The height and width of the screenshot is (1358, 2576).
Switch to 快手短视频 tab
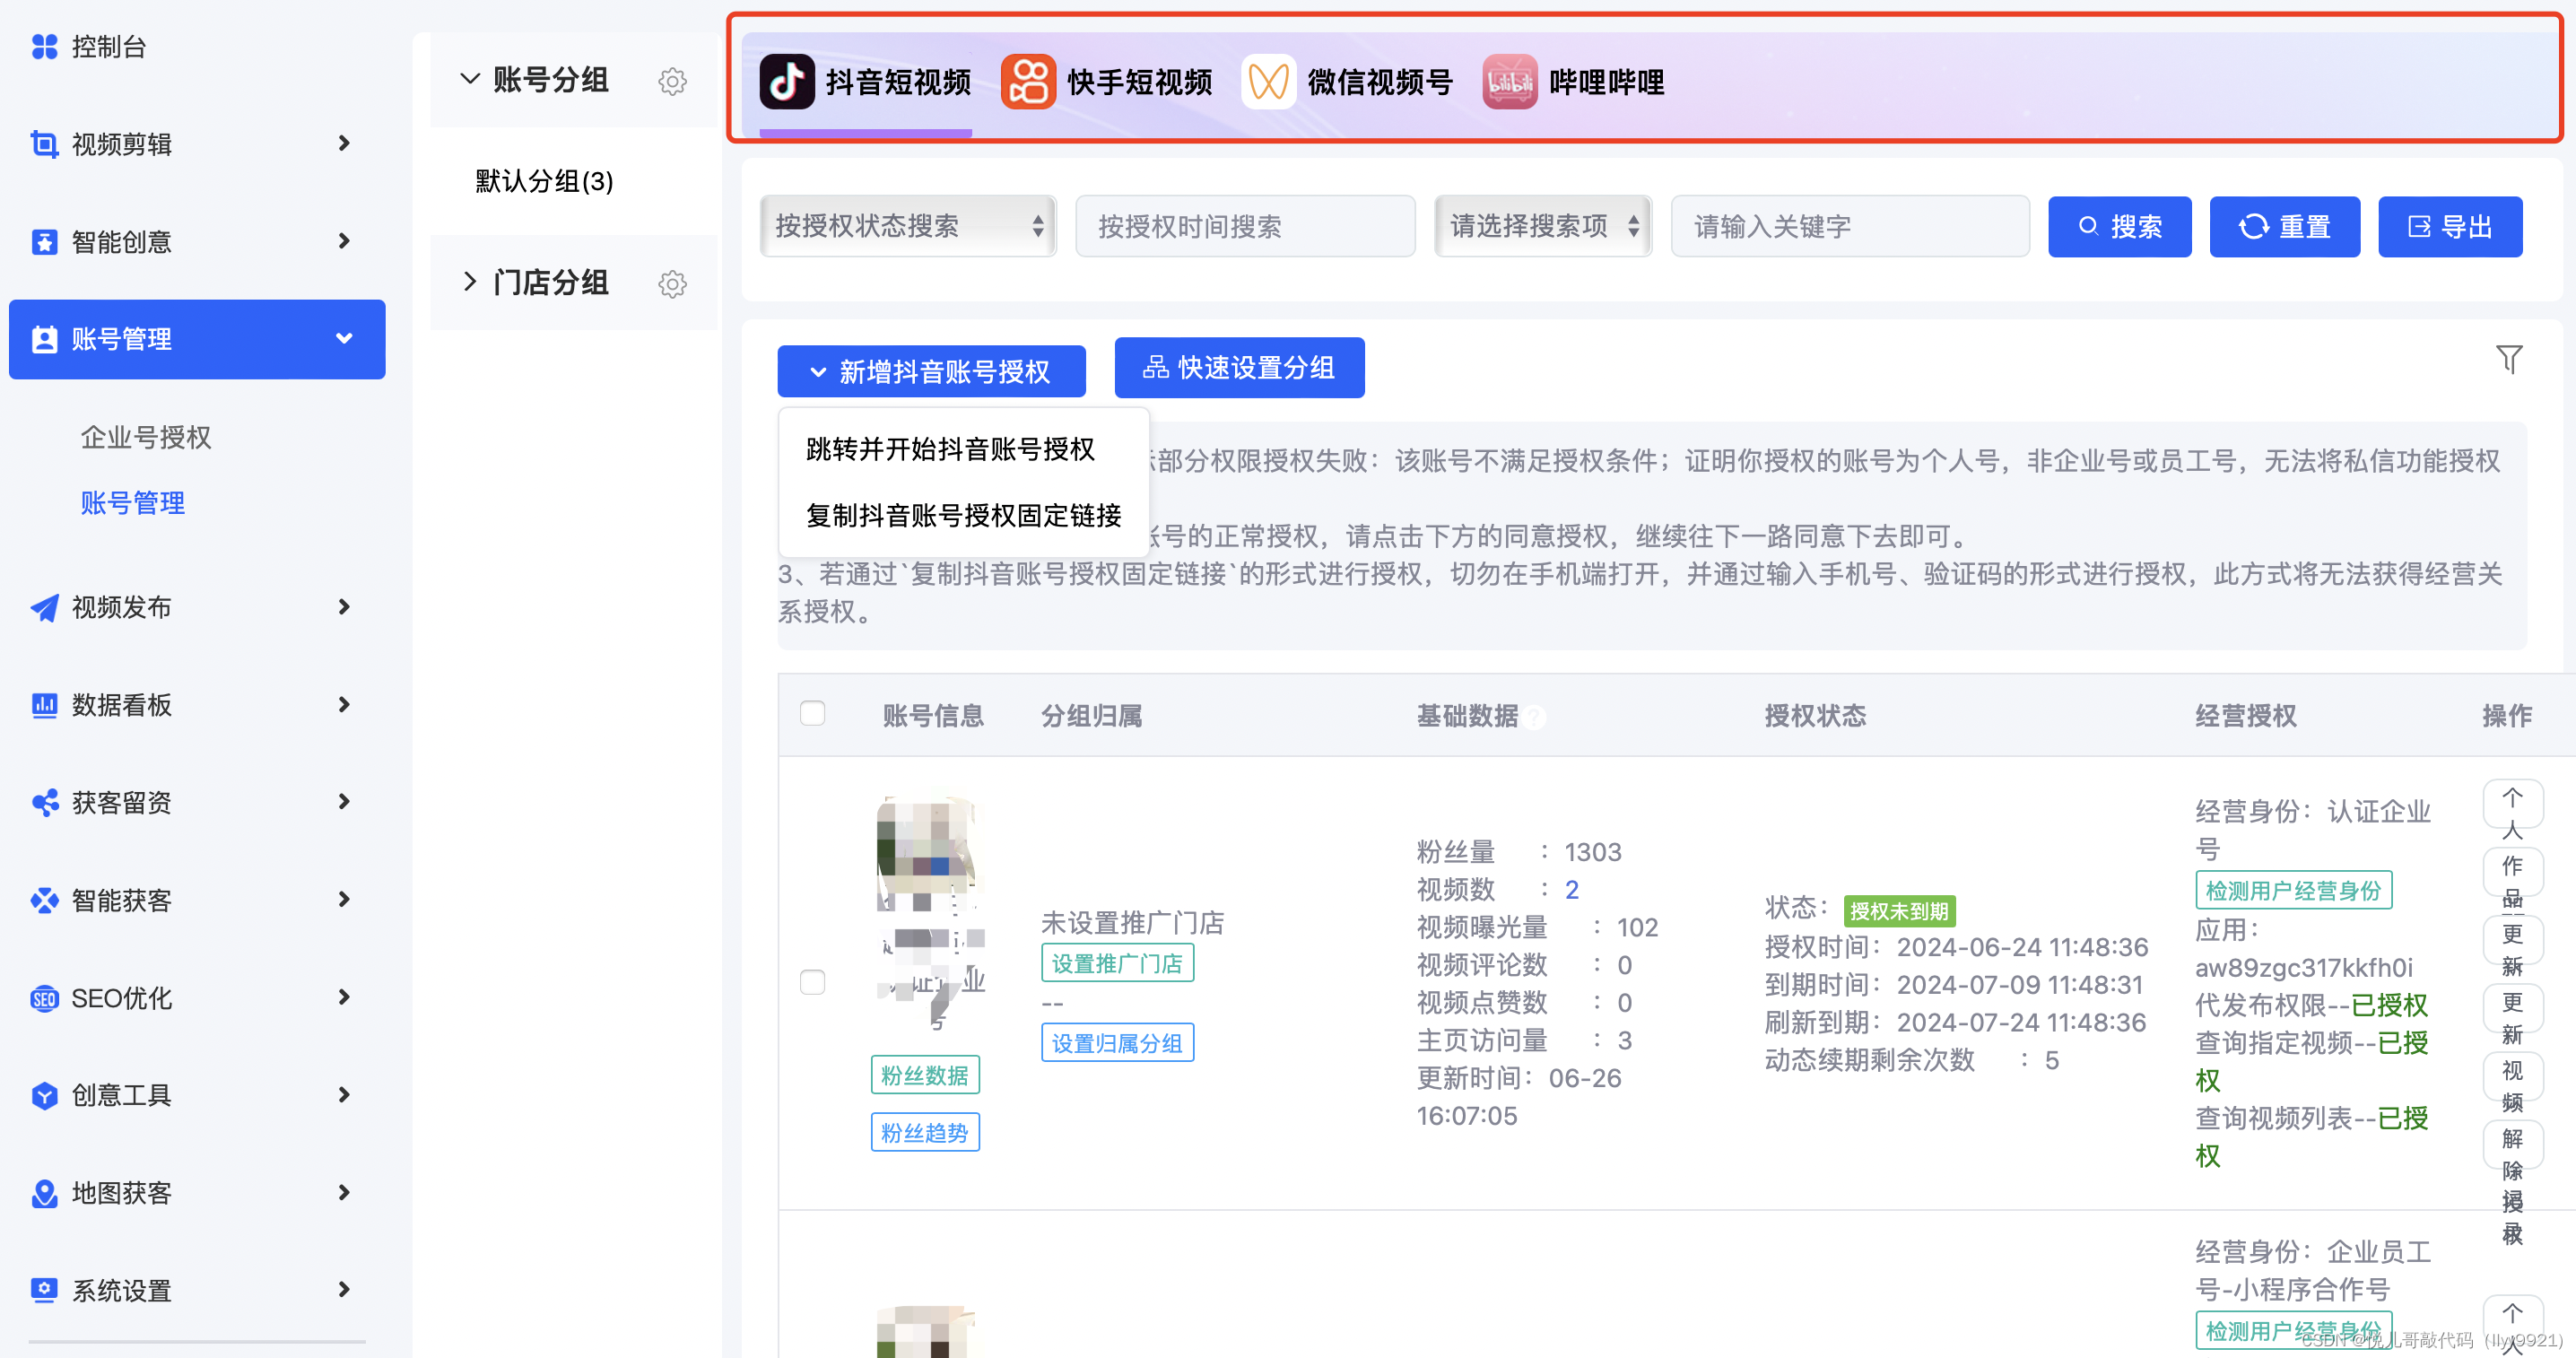[1107, 82]
